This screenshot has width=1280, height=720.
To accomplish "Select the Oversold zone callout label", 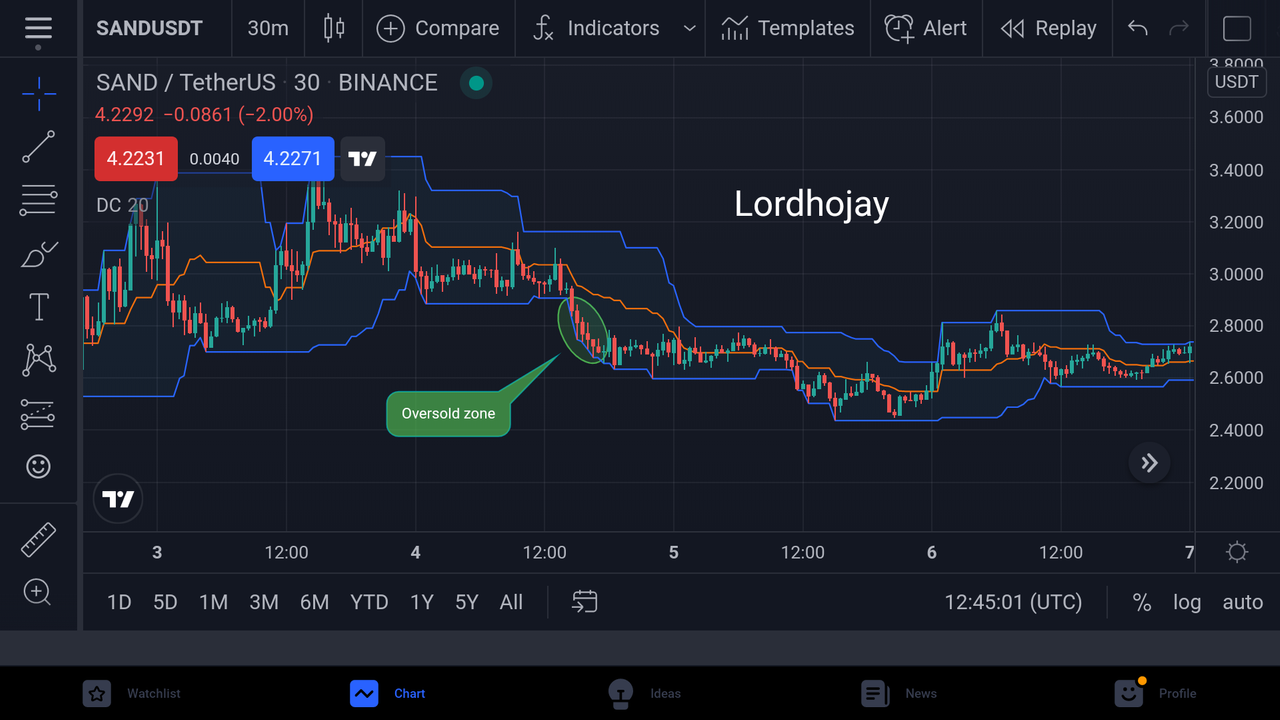I will tap(448, 414).
